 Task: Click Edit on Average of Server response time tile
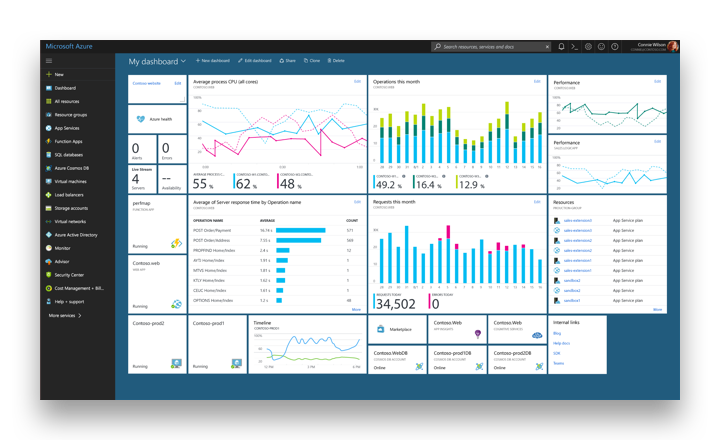pos(357,202)
